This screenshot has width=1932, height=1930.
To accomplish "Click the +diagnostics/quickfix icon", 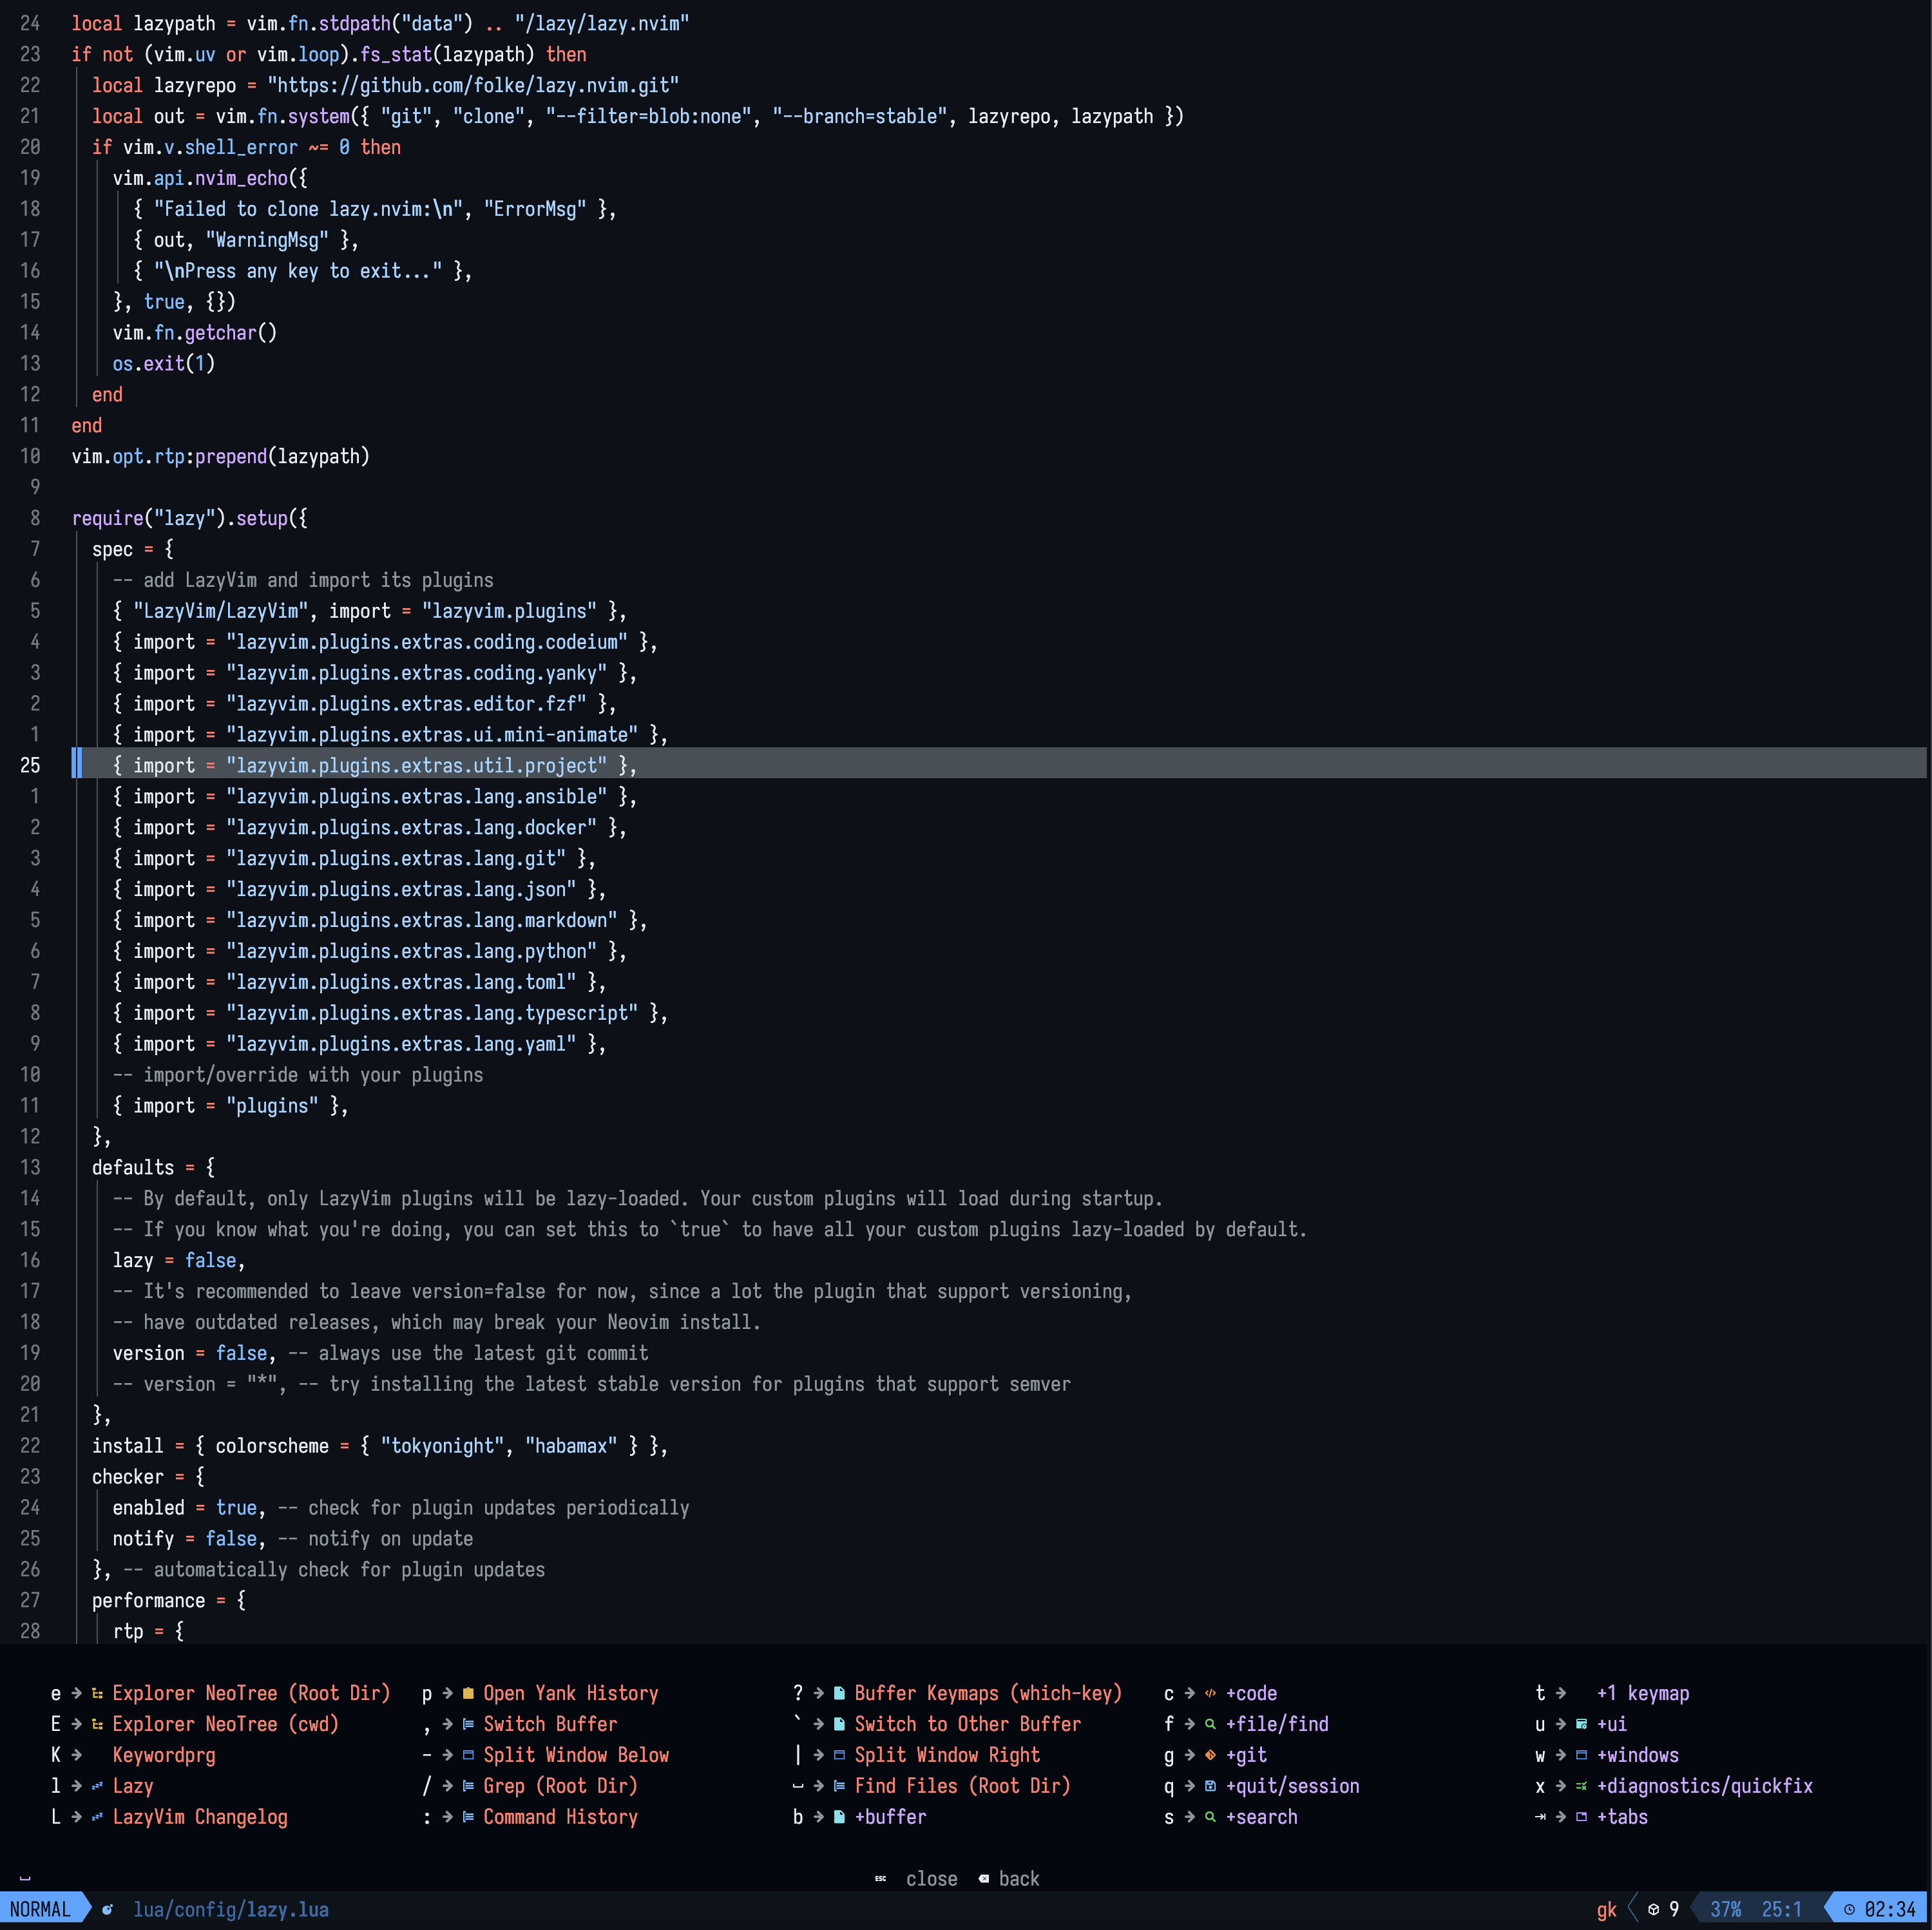I will pyautogui.click(x=1581, y=1786).
